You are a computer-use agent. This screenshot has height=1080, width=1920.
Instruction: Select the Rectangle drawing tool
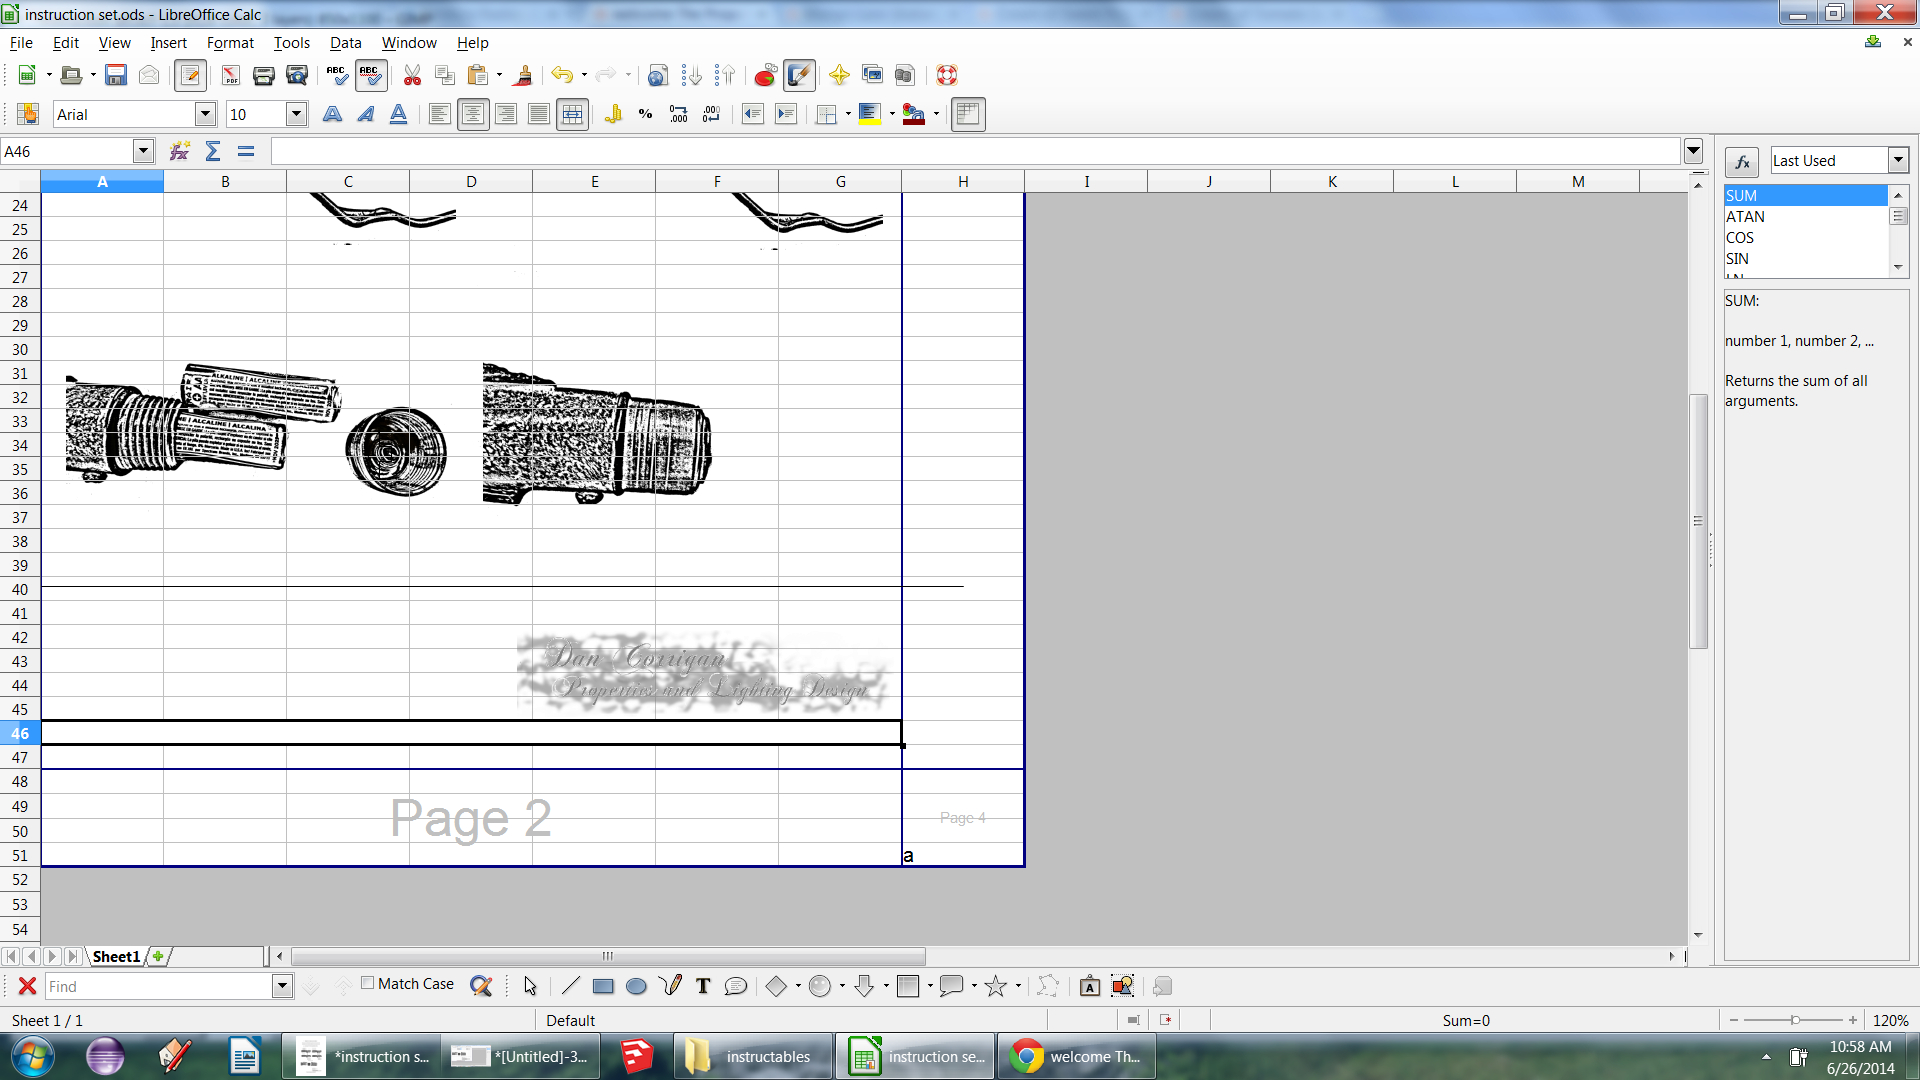(x=603, y=986)
